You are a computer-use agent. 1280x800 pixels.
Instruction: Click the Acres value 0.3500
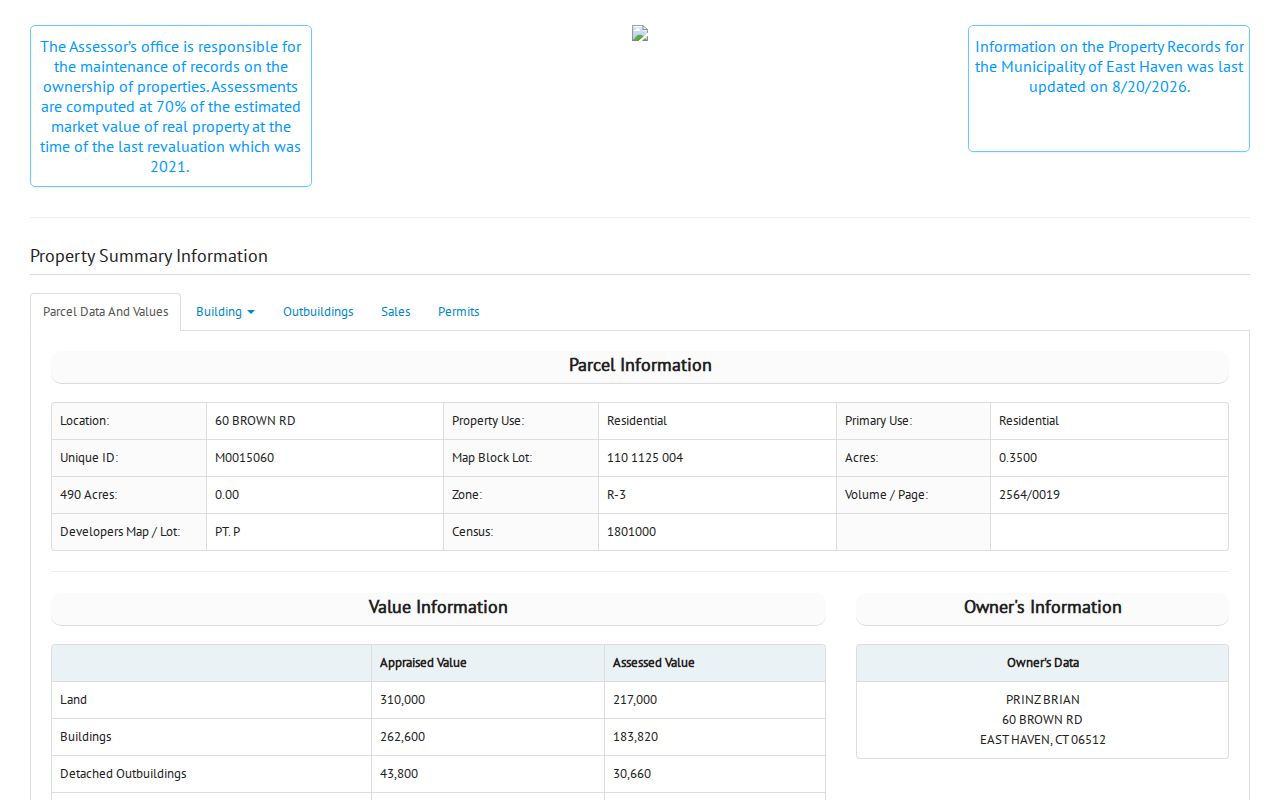[1018, 458]
